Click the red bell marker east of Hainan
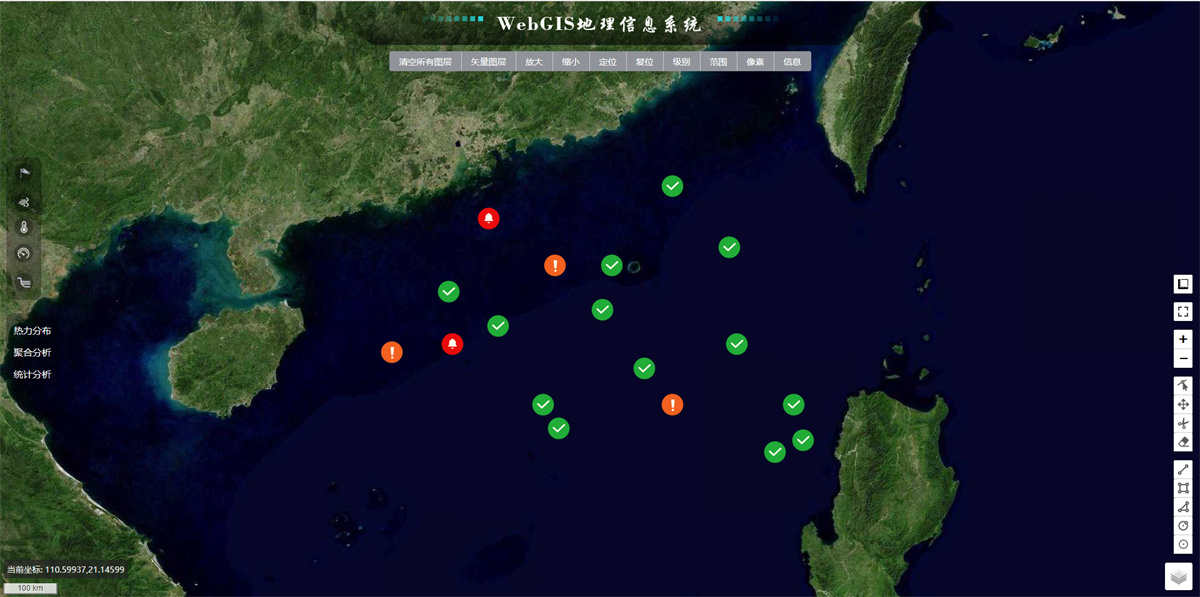The width and height of the screenshot is (1200, 597). [452, 344]
